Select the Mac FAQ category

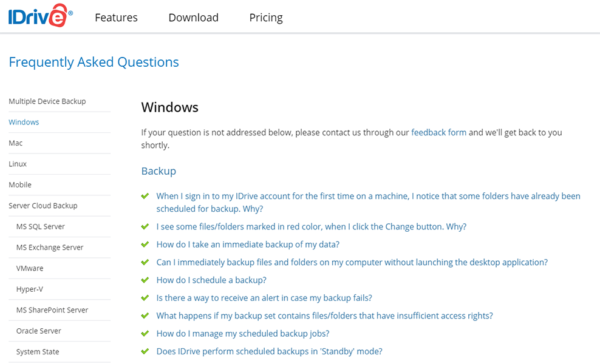[x=15, y=143]
